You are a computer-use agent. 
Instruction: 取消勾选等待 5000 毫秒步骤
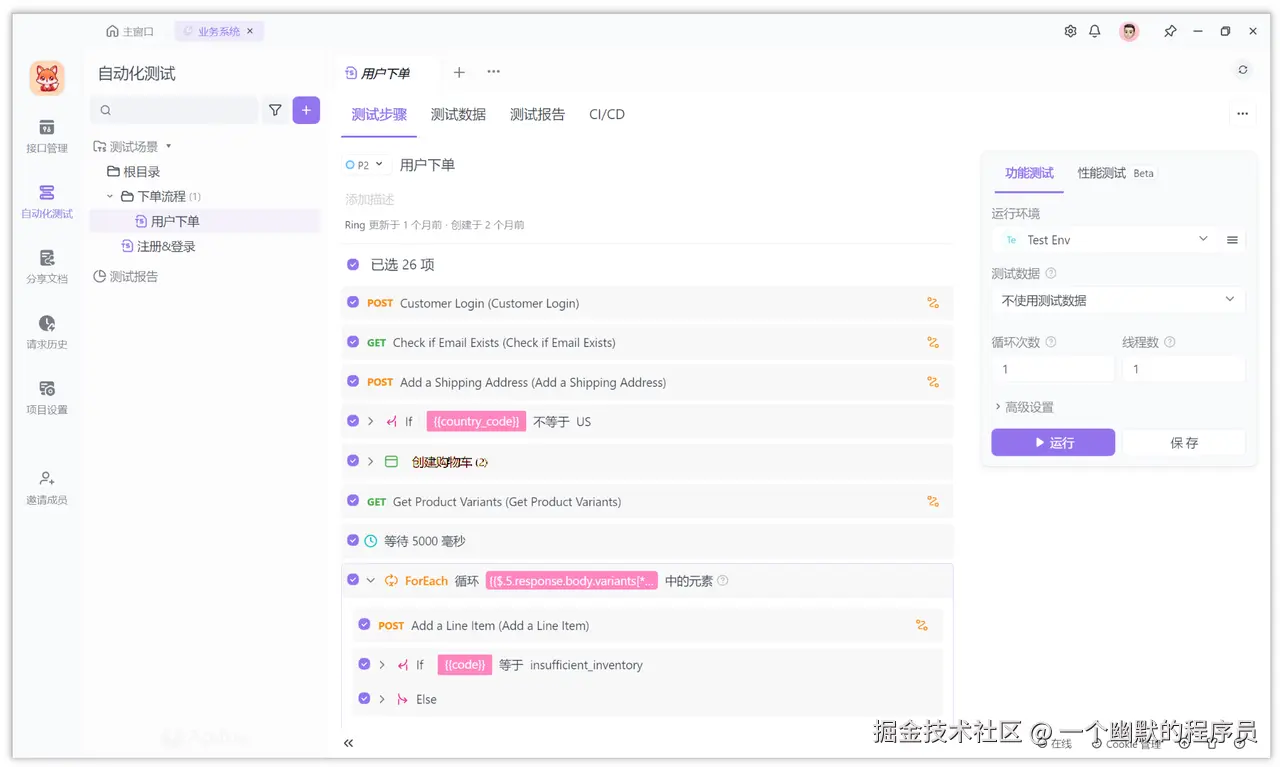[x=352, y=541]
